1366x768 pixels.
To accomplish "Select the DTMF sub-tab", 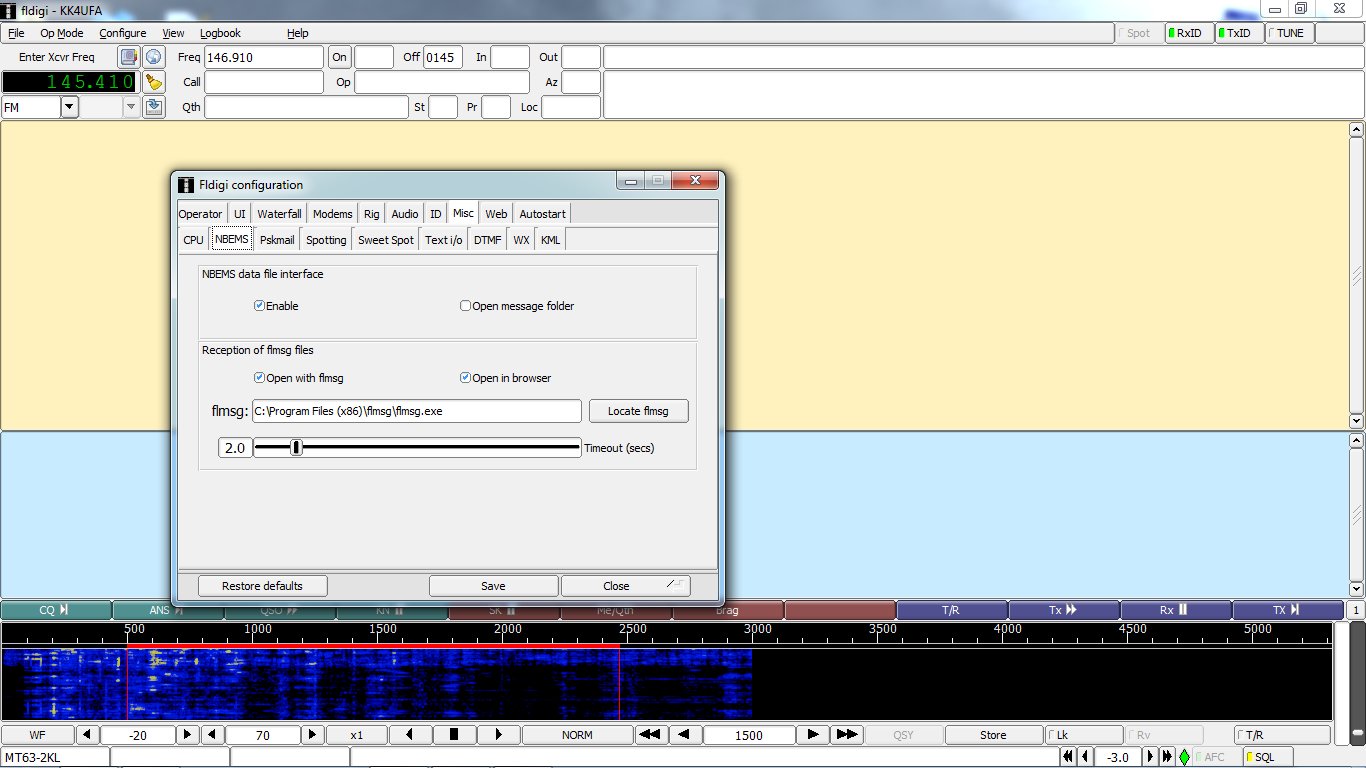I will pos(488,240).
